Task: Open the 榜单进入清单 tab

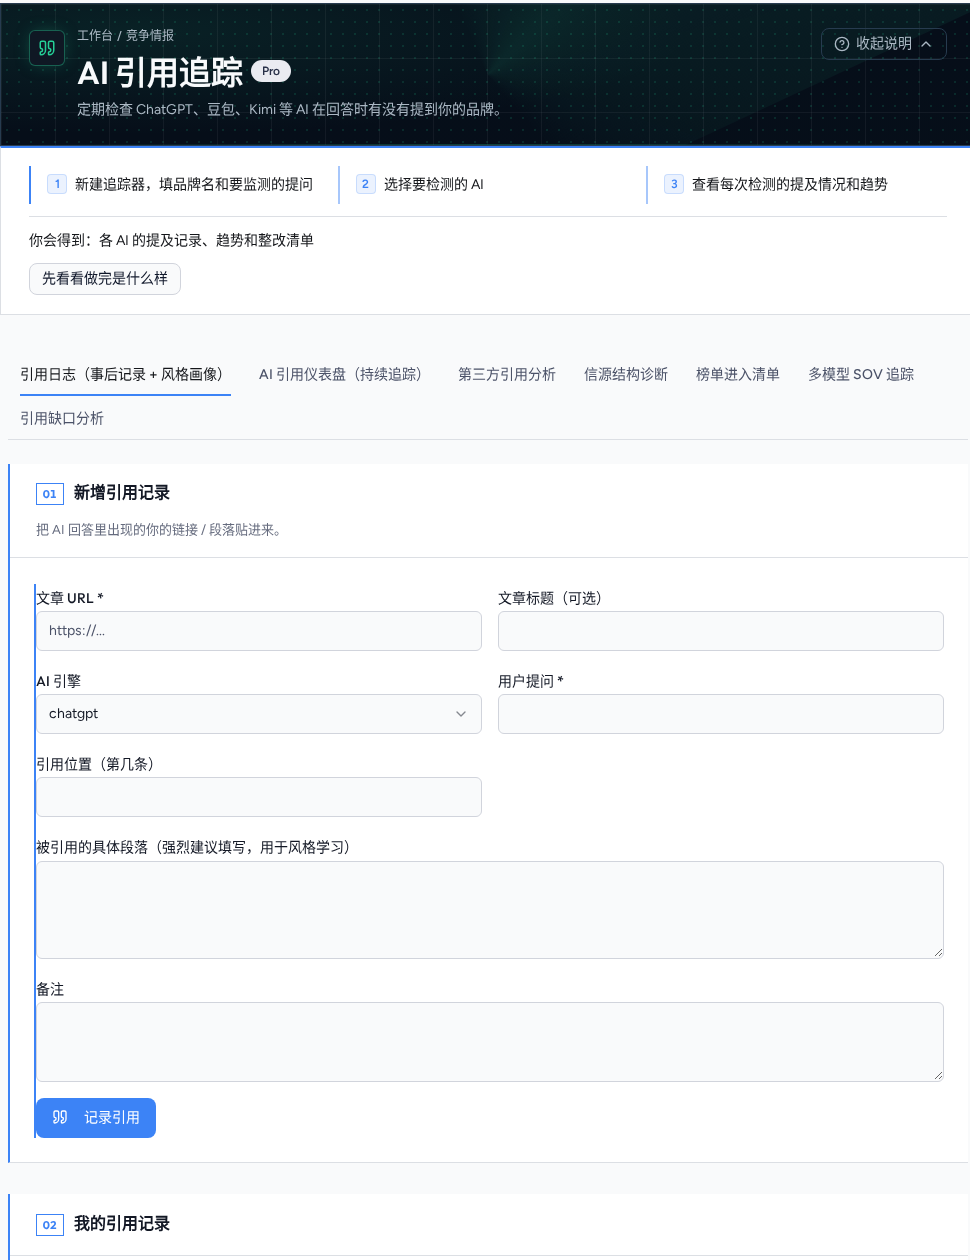Action: pos(738,374)
